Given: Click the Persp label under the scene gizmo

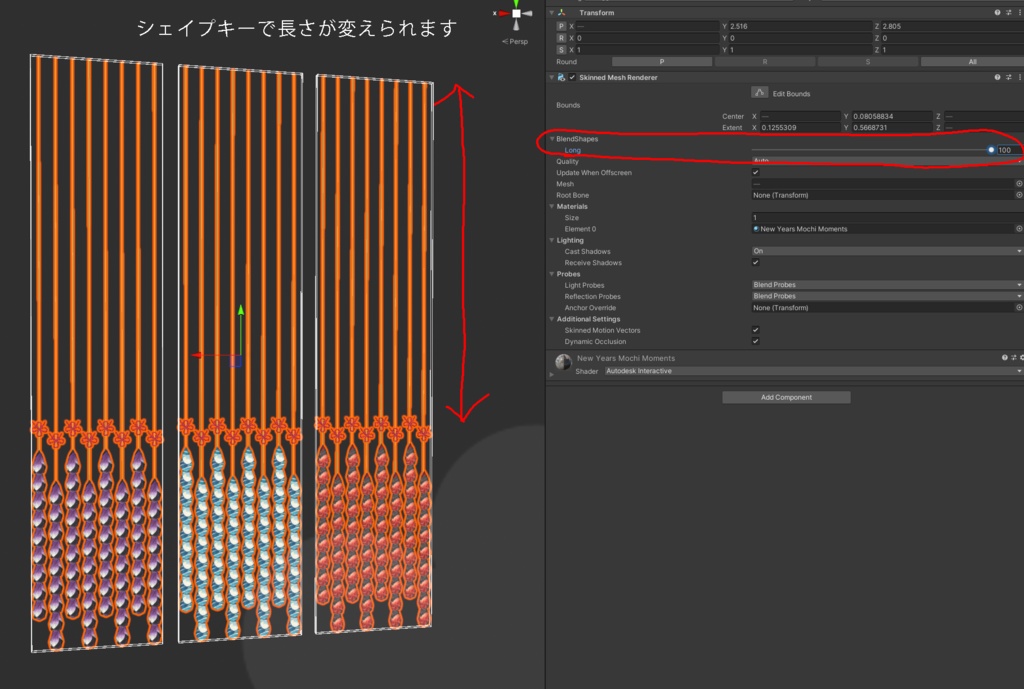Looking at the screenshot, I should (515, 41).
